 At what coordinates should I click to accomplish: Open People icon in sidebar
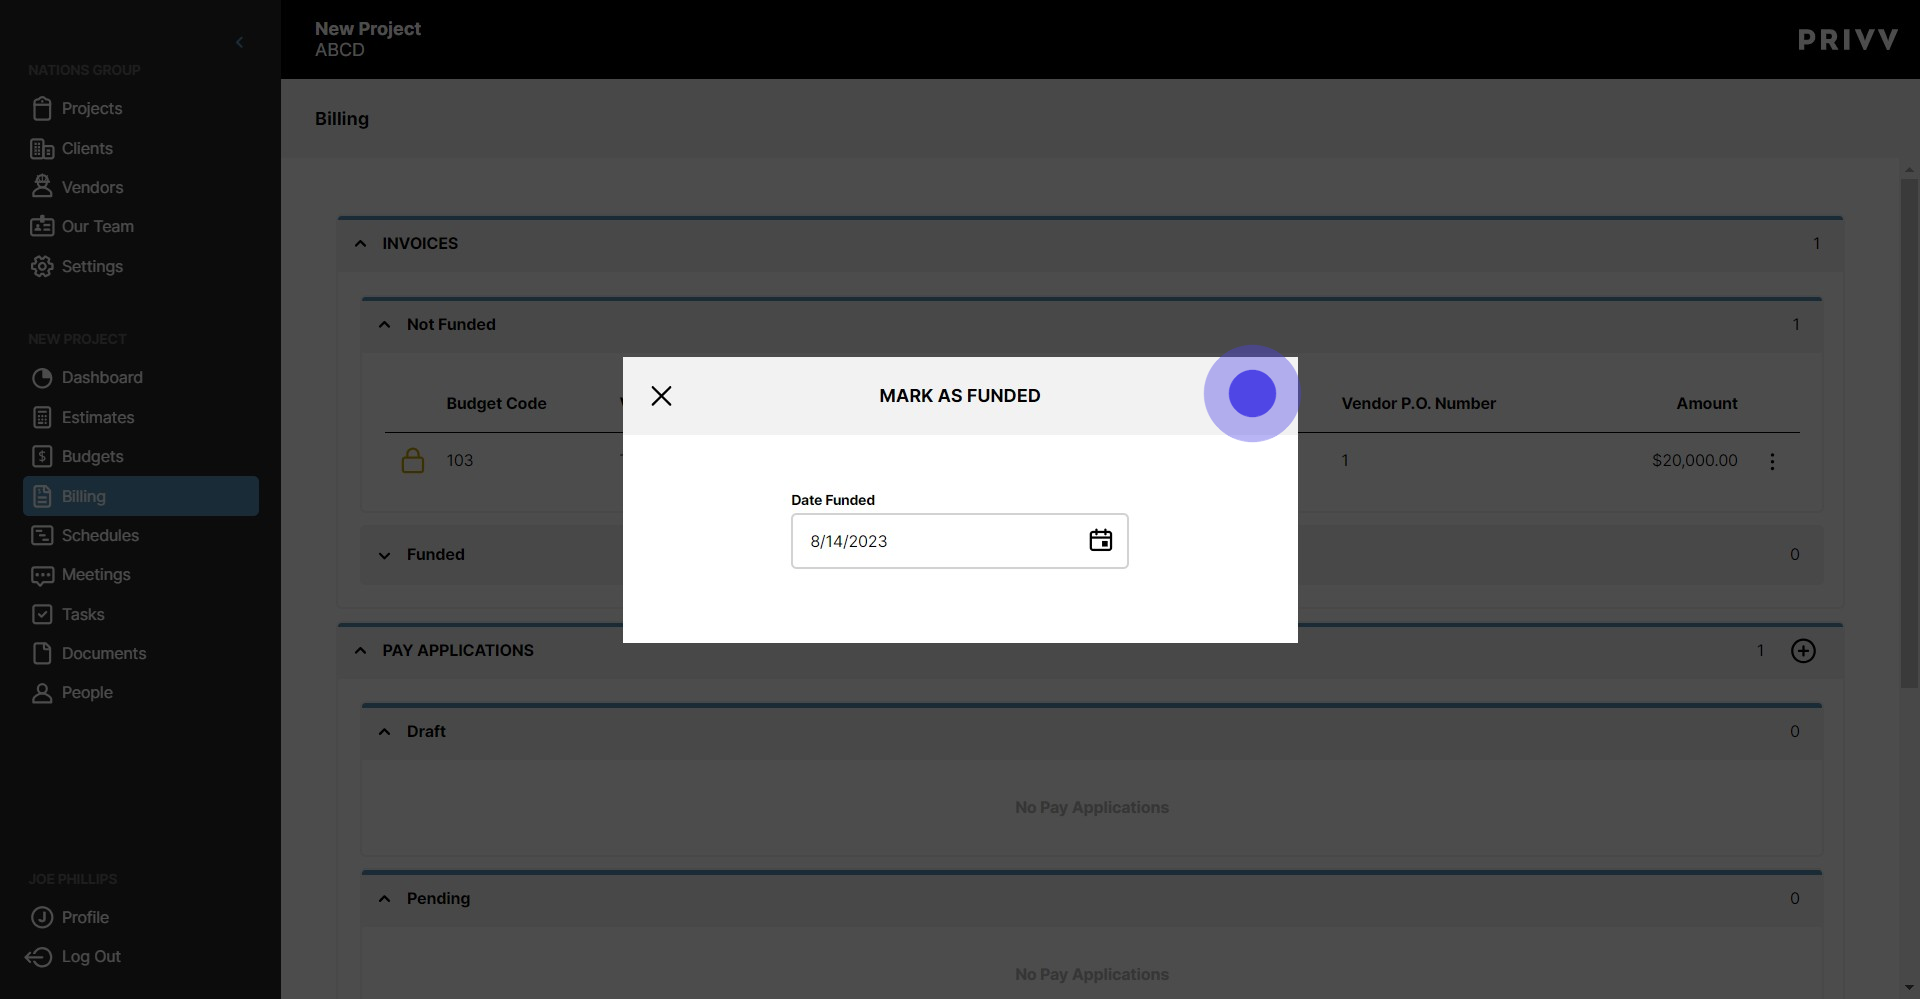click(42, 693)
